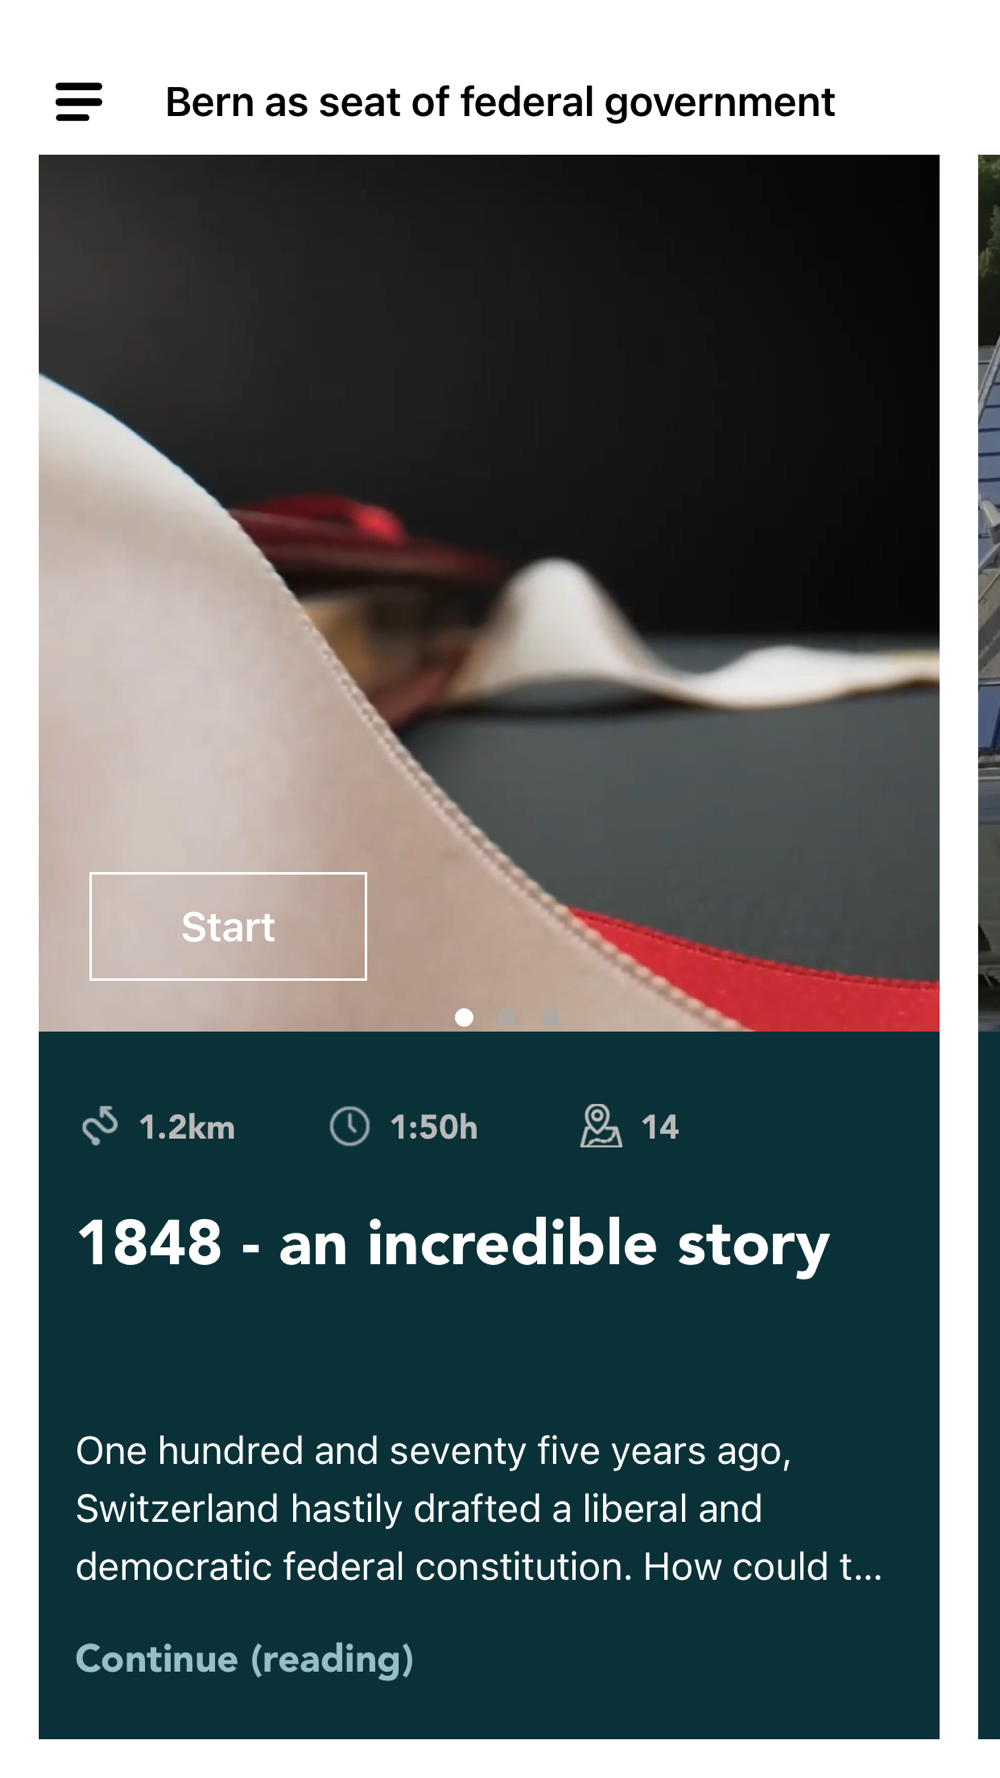Click the 'One hundred and seventy five years ago' line
Image resolution: width=1000 pixels, height=1778 pixels.
coord(433,1451)
